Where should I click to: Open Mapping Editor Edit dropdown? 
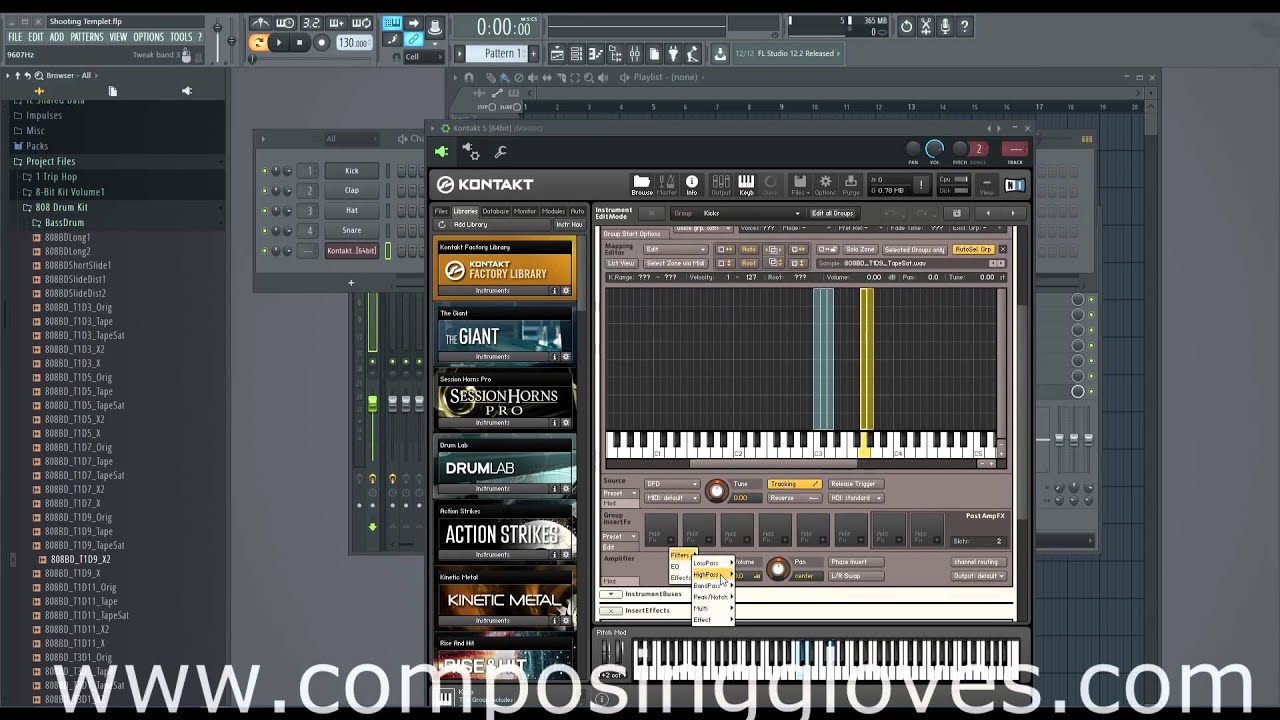tap(676, 249)
